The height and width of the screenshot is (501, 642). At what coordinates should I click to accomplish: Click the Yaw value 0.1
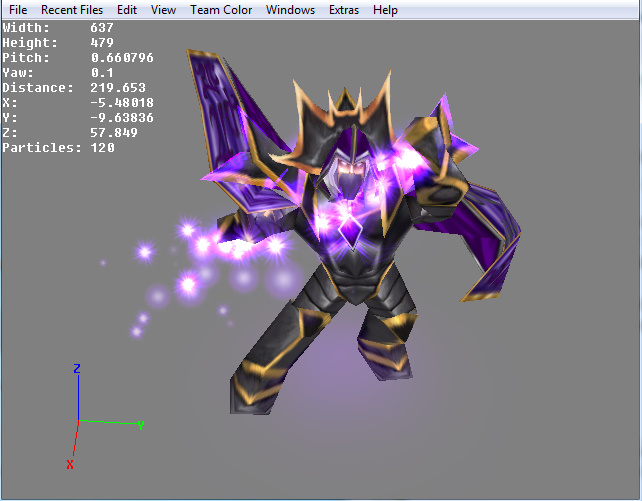tap(102, 73)
